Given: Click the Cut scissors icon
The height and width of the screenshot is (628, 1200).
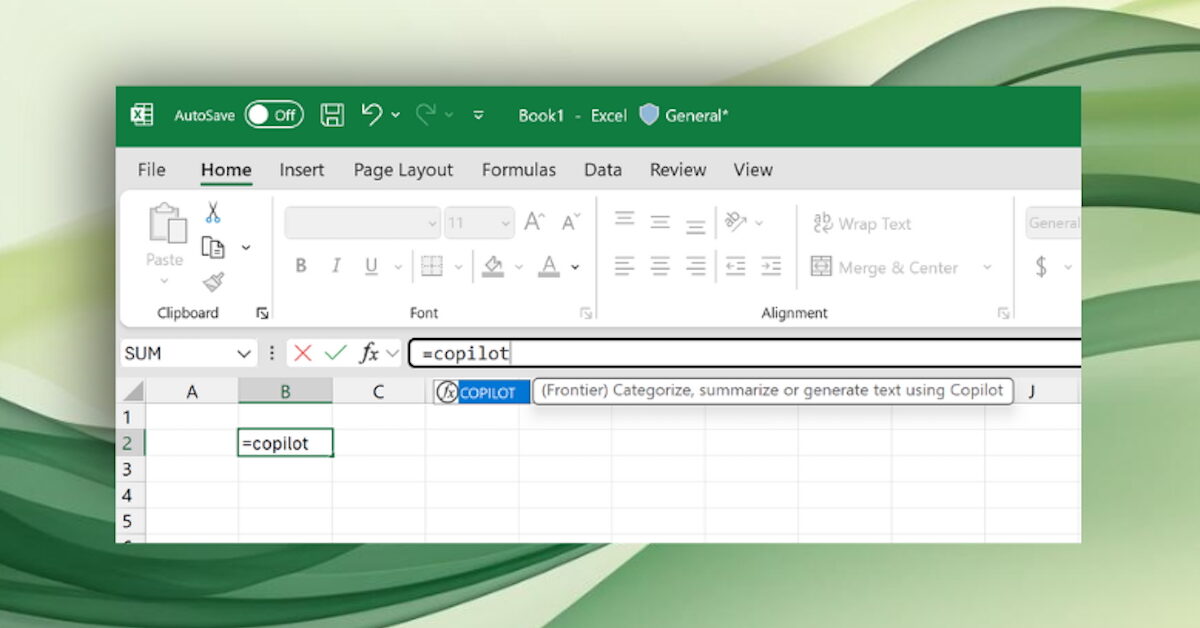Looking at the screenshot, I should tap(213, 212).
